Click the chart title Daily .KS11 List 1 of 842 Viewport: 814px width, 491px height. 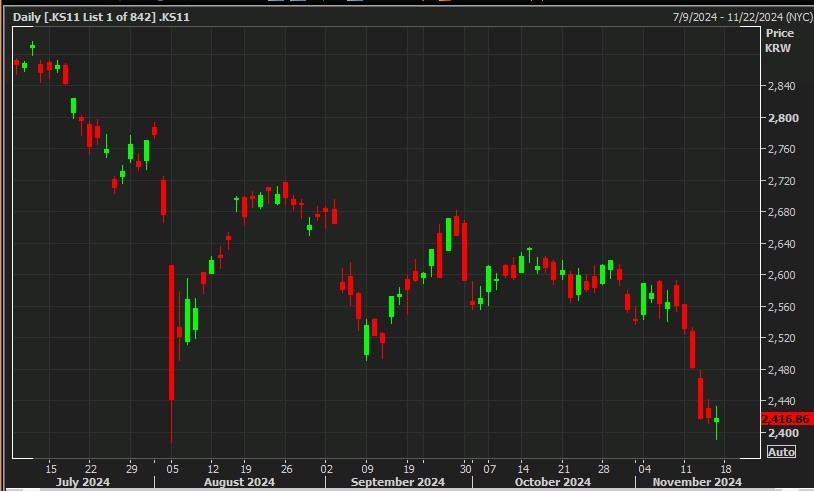point(101,17)
